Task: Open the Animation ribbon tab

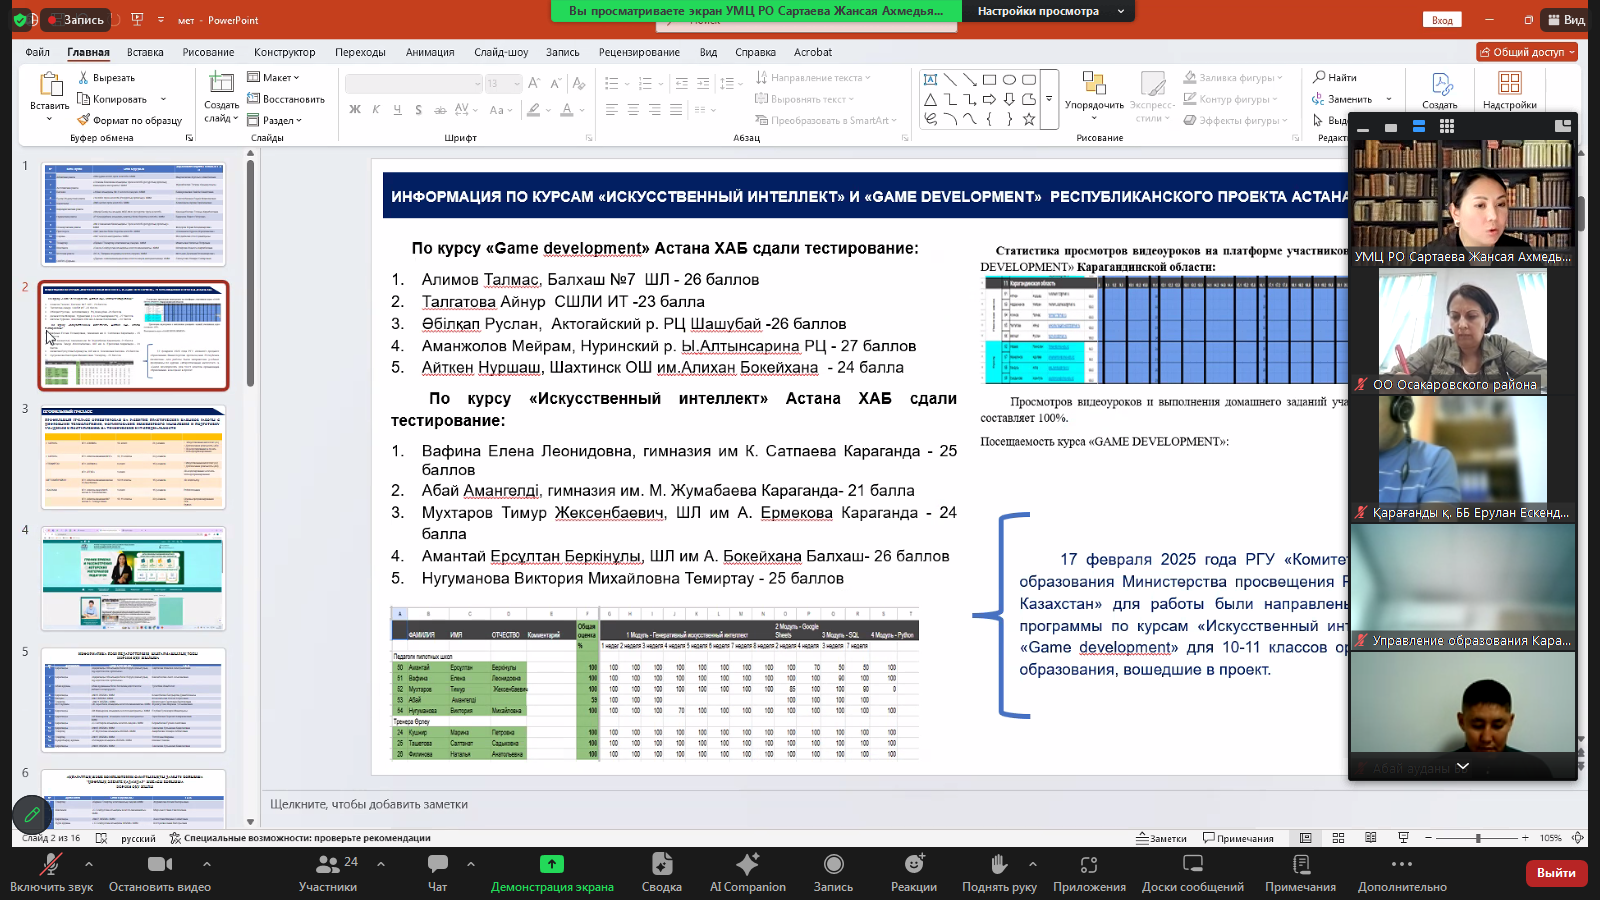Action: [430, 52]
